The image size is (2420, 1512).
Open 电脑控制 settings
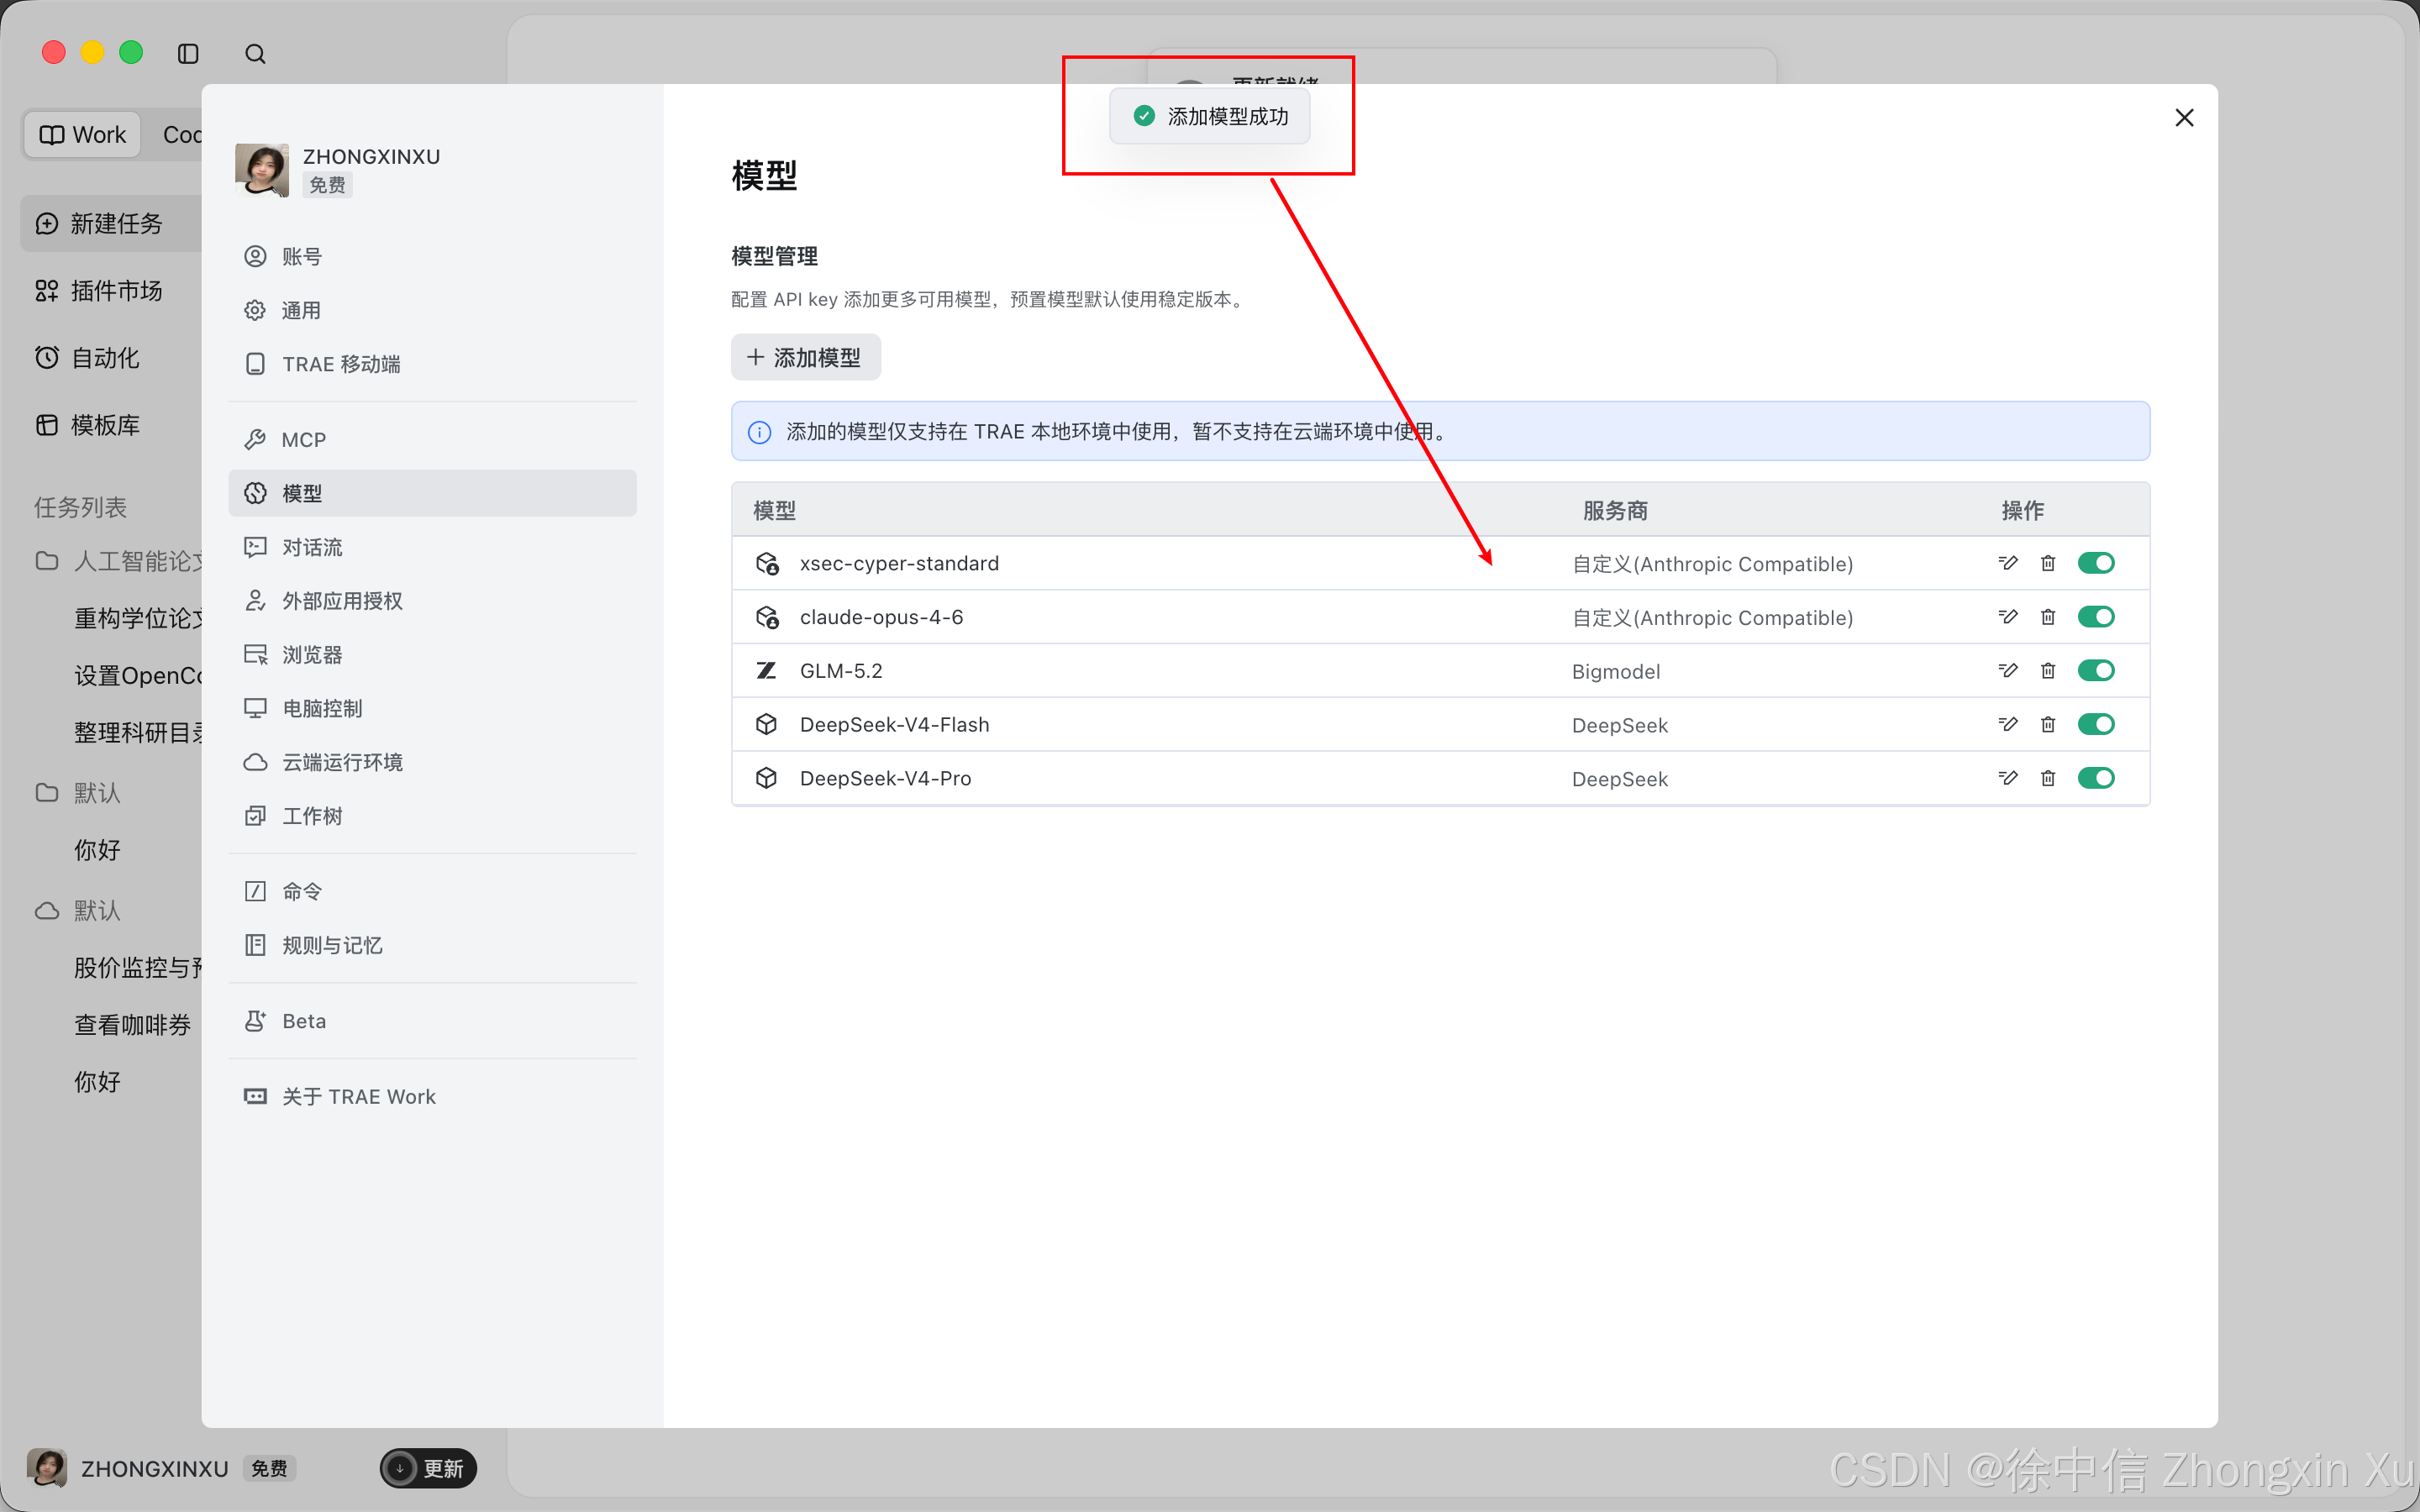point(432,708)
